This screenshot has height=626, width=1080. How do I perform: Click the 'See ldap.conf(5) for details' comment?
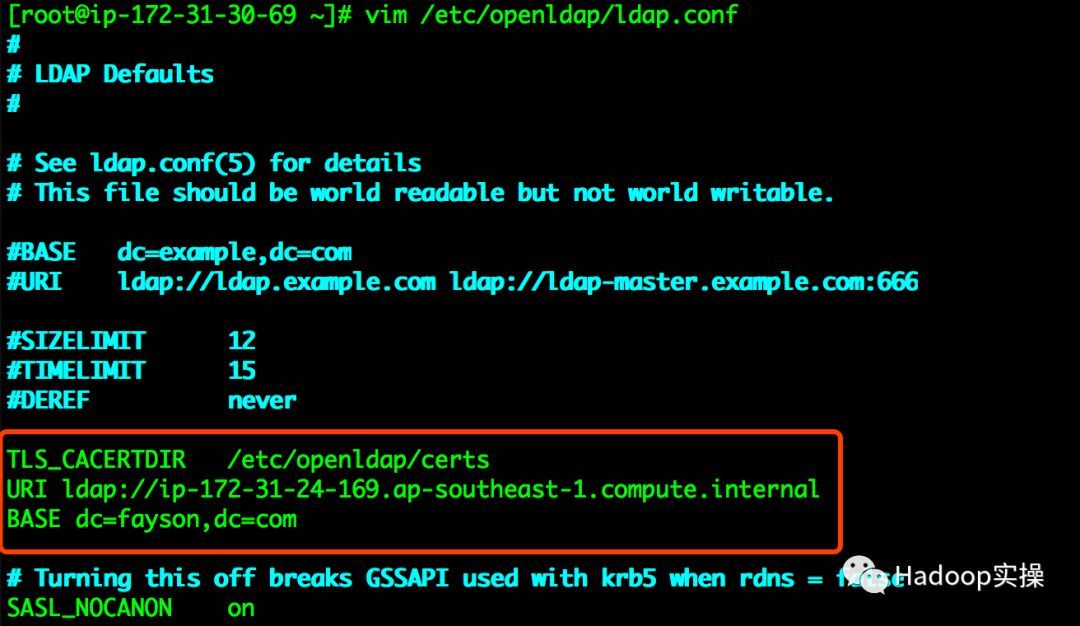click(x=227, y=163)
